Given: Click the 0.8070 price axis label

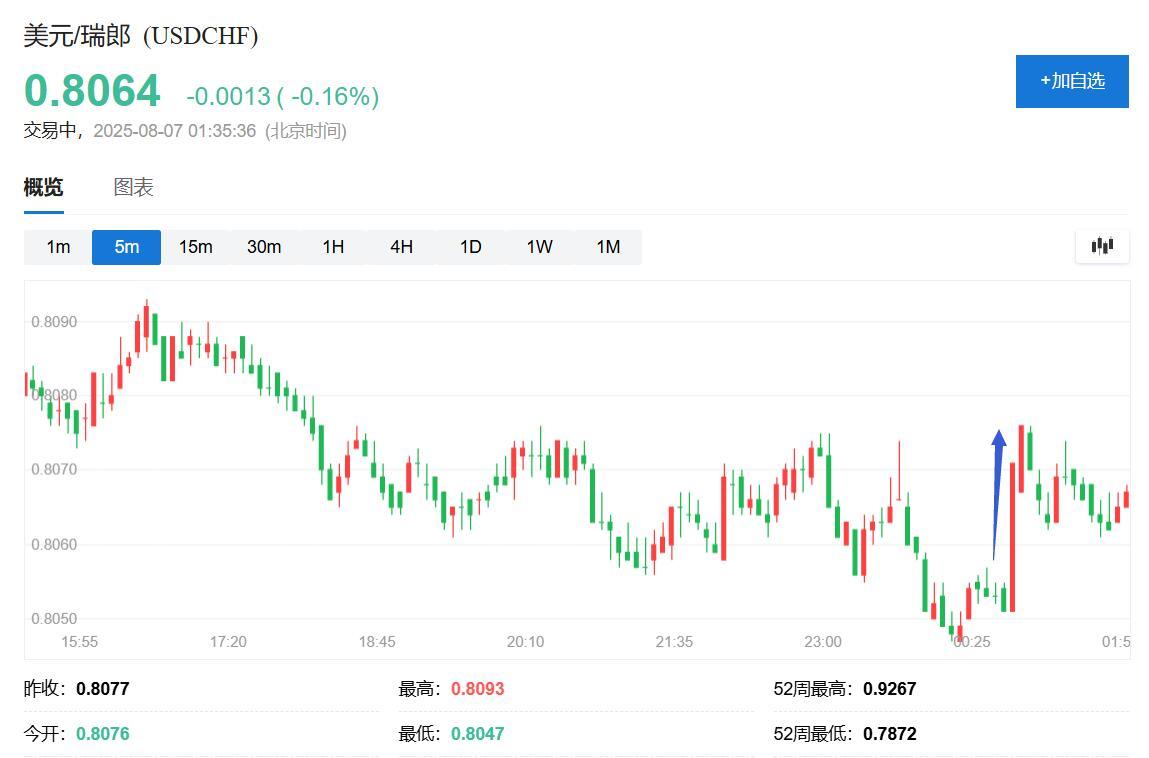Looking at the screenshot, I should click(54, 469).
